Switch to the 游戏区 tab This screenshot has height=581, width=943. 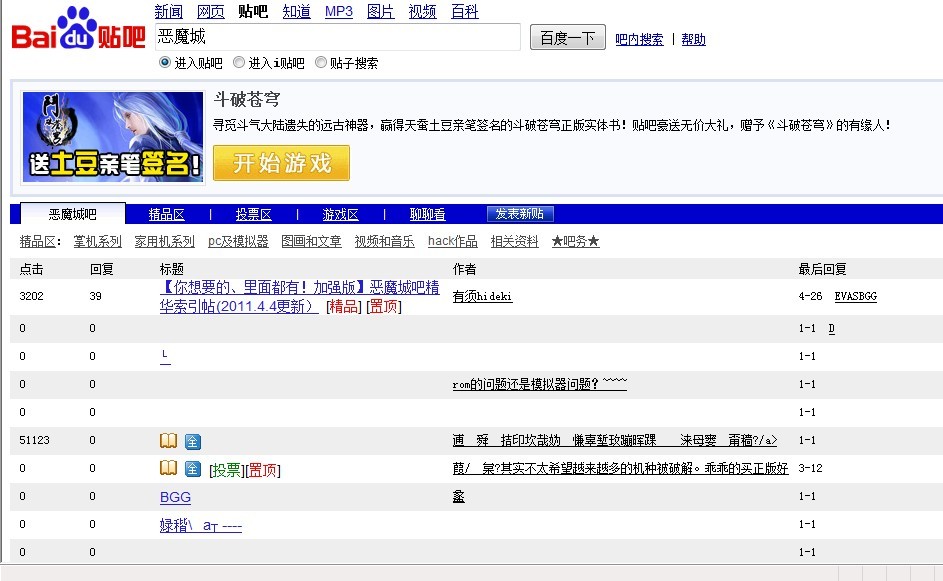click(340, 214)
